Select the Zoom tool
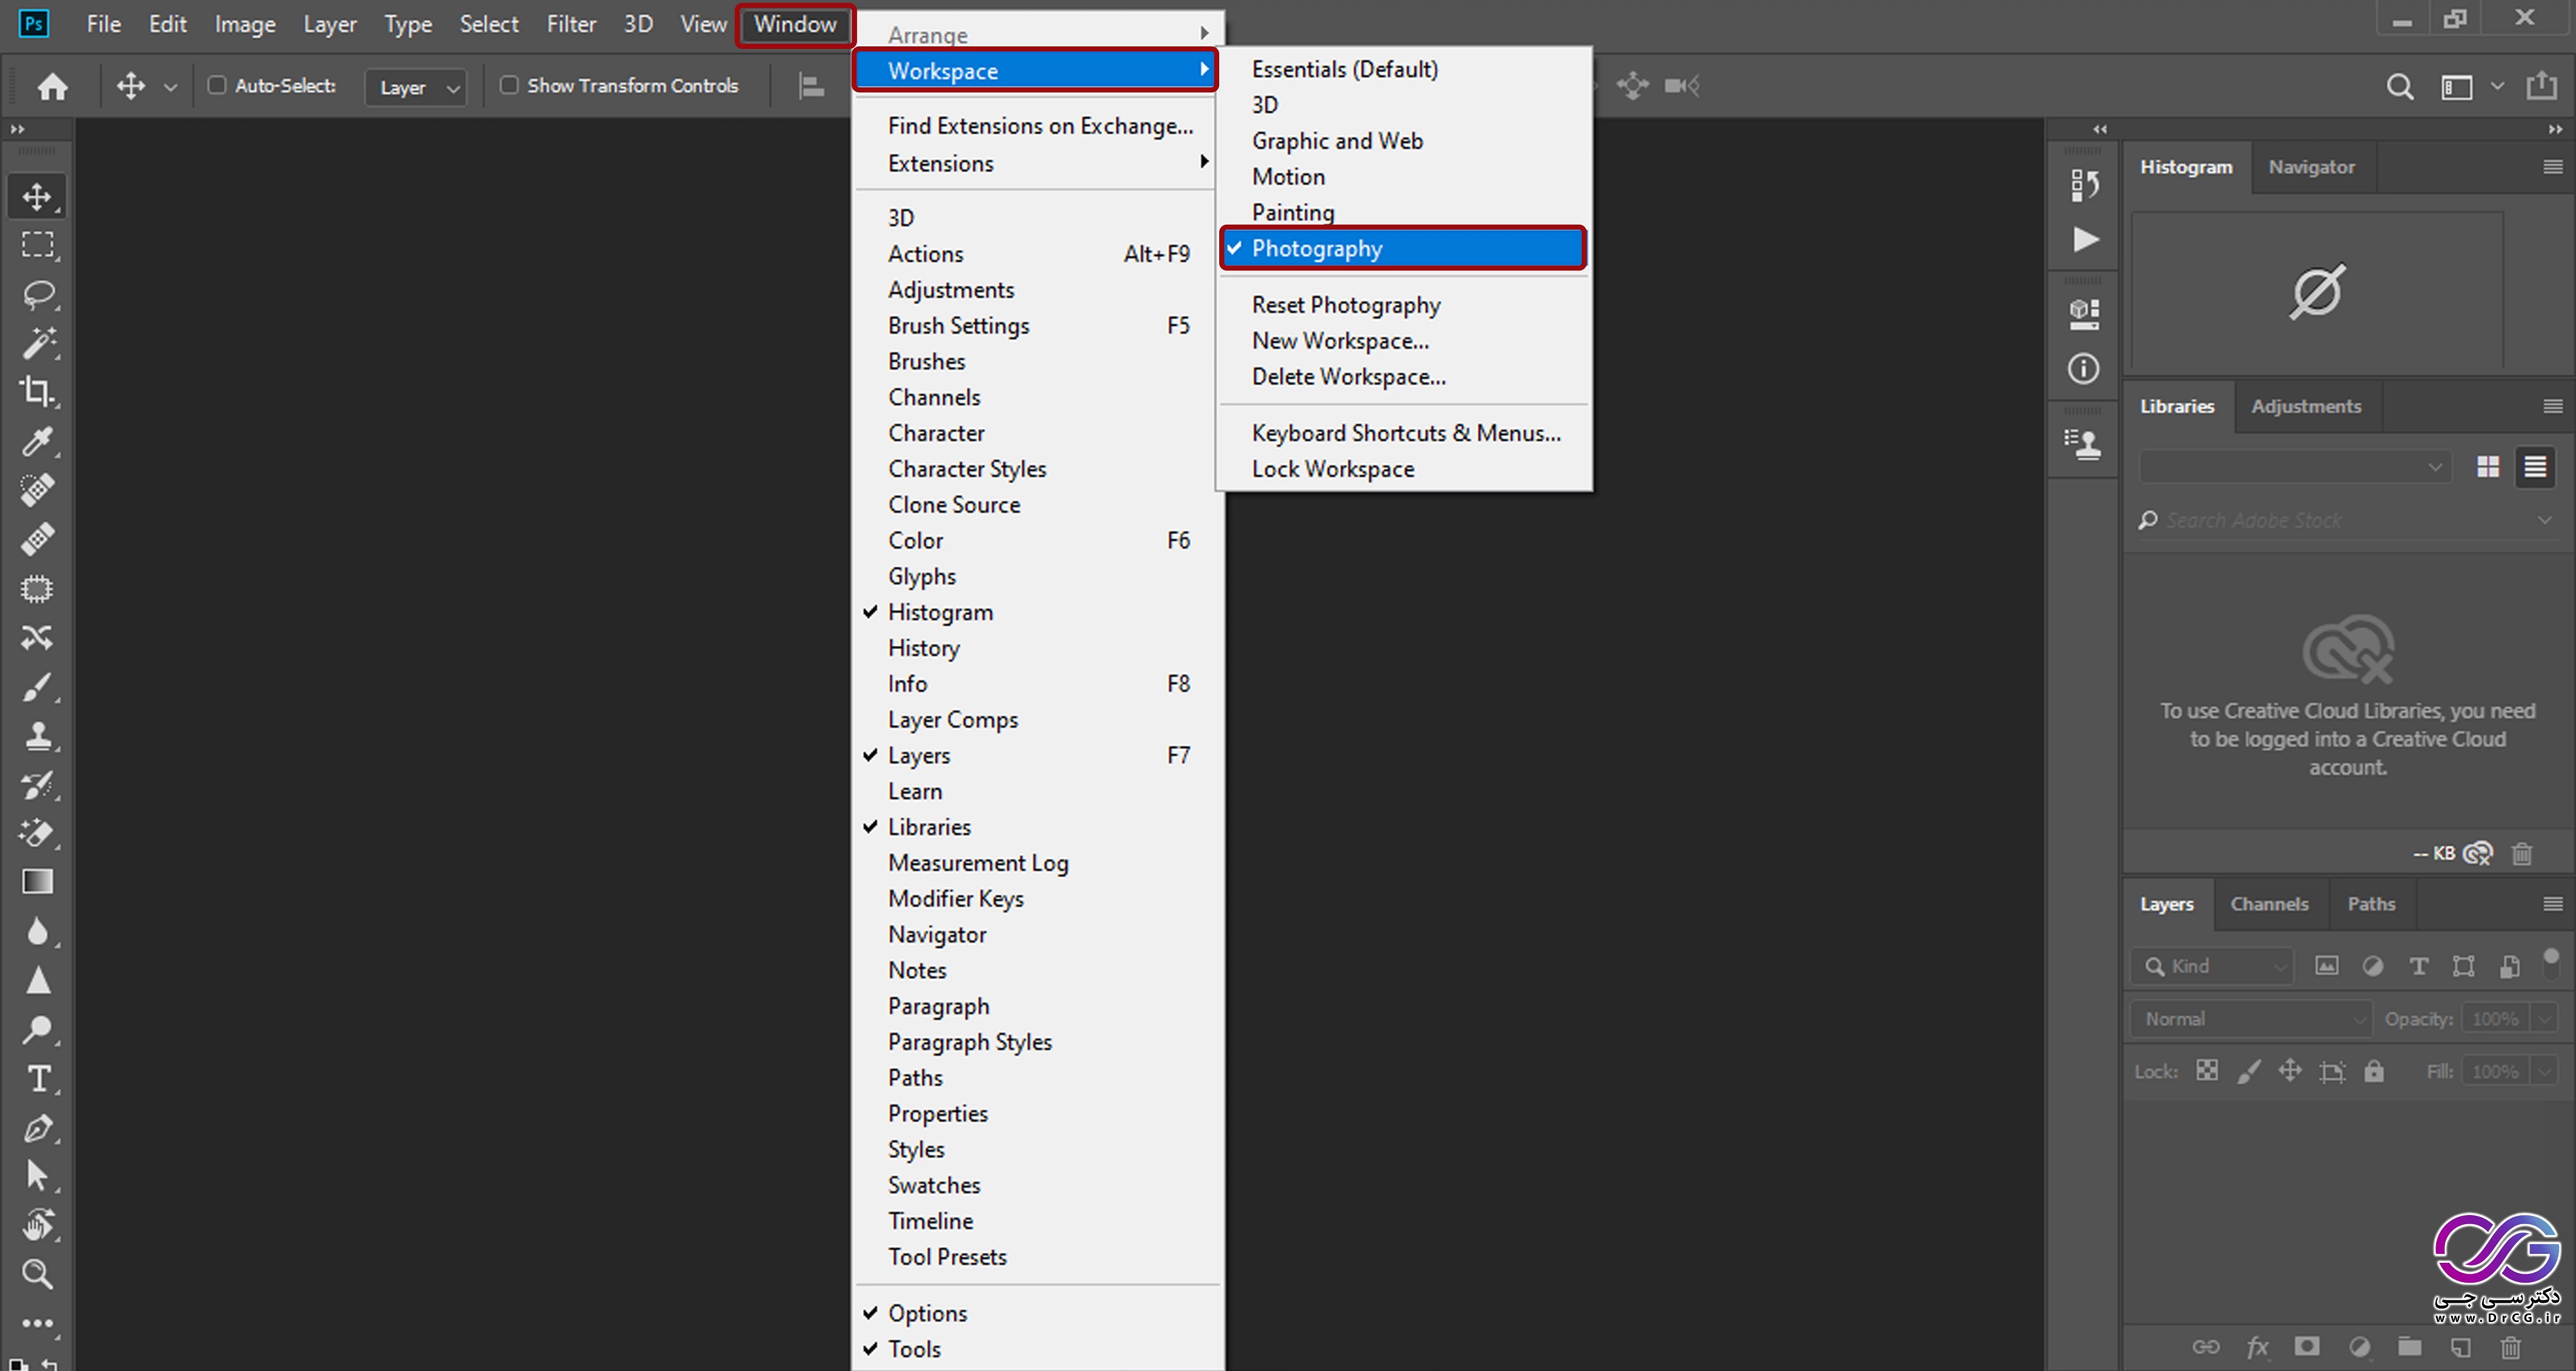The height and width of the screenshot is (1371, 2576). (x=37, y=1273)
